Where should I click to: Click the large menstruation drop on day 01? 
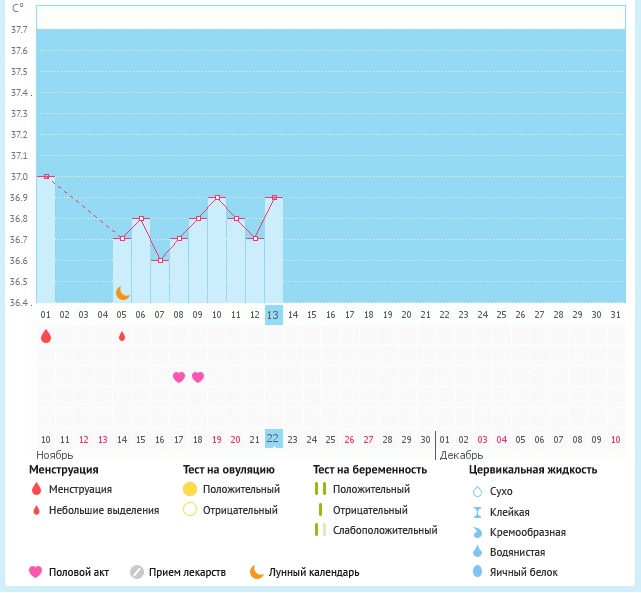(45, 337)
